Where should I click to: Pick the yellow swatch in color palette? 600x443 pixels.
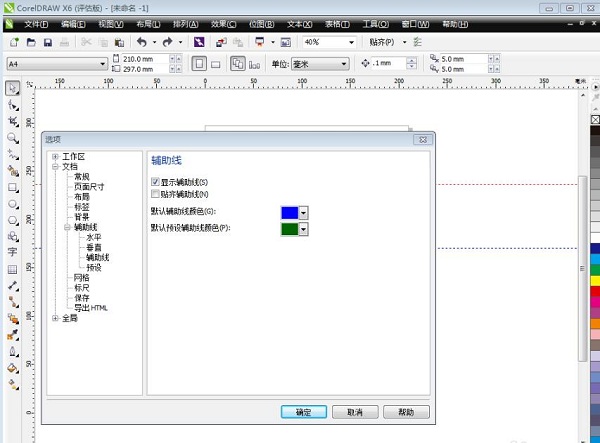click(x=595, y=280)
